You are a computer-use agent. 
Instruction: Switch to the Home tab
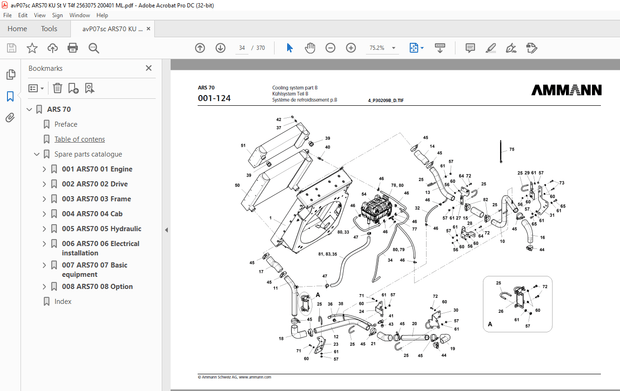click(17, 29)
